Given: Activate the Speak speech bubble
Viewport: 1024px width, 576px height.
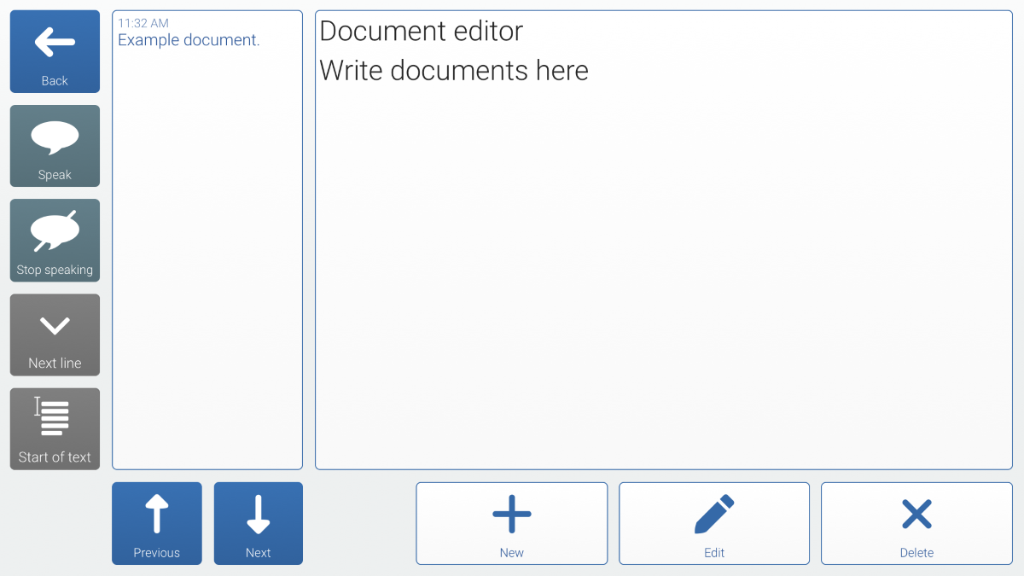Looking at the screenshot, I should pos(55,146).
